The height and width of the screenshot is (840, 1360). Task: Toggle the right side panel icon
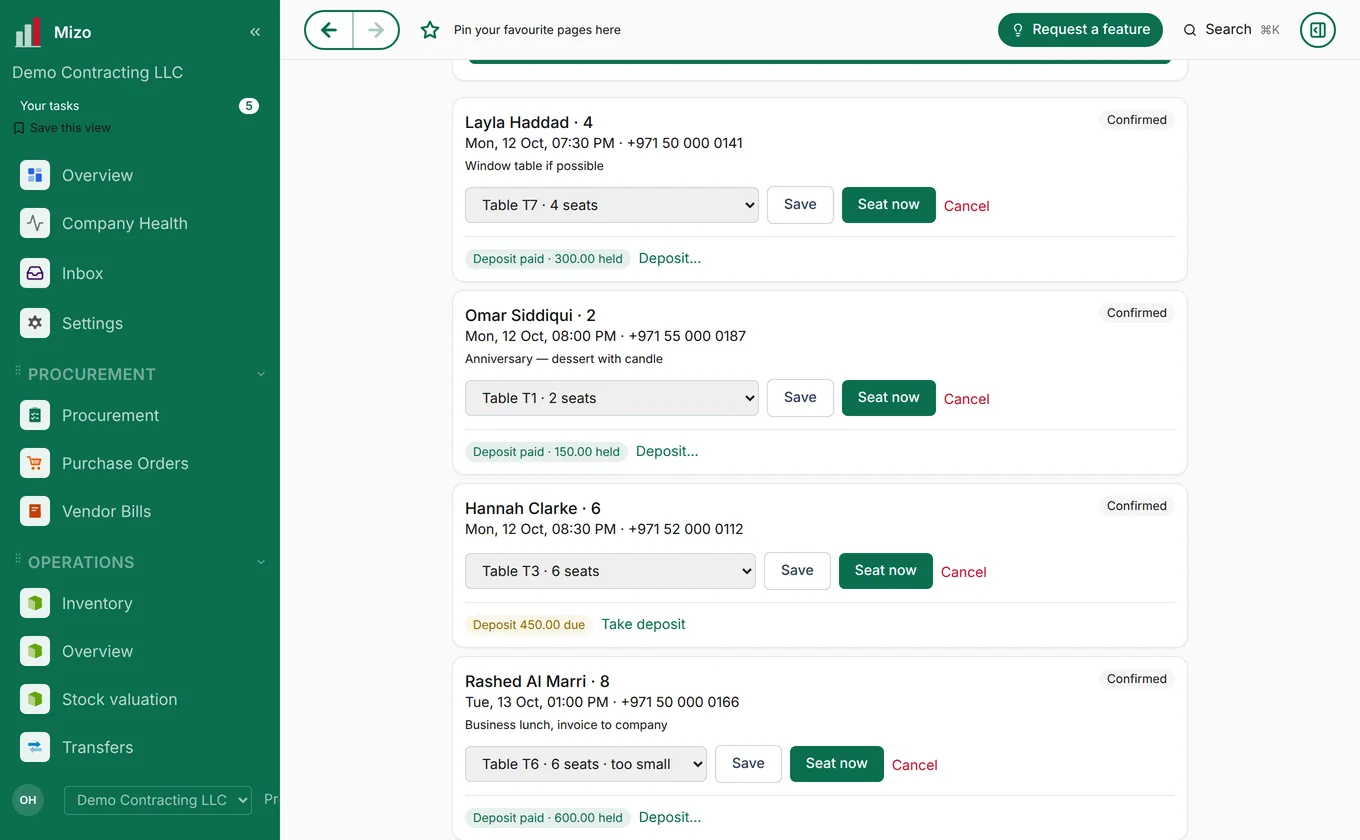pos(1318,30)
